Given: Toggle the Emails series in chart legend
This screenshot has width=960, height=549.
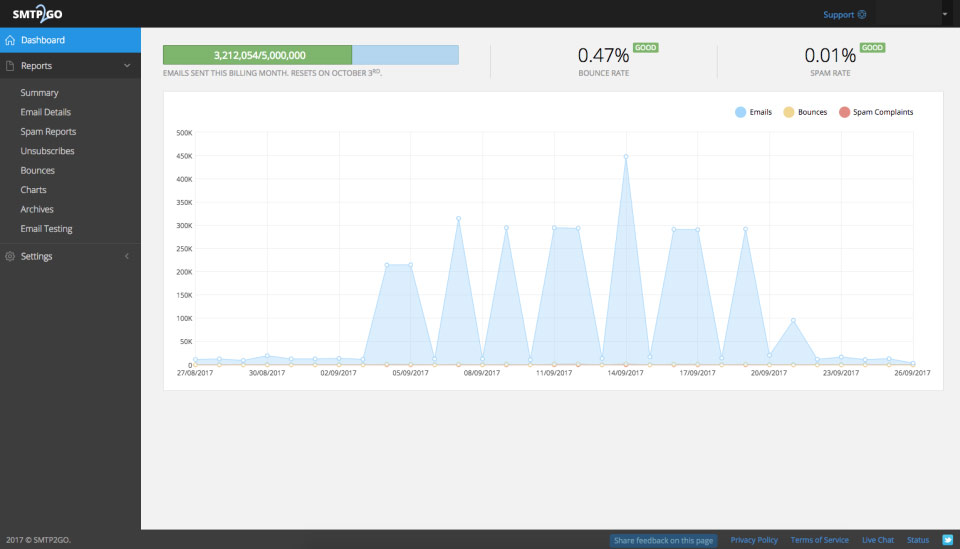Looking at the screenshot, I should pyautogui.click(x=753, y=112).
